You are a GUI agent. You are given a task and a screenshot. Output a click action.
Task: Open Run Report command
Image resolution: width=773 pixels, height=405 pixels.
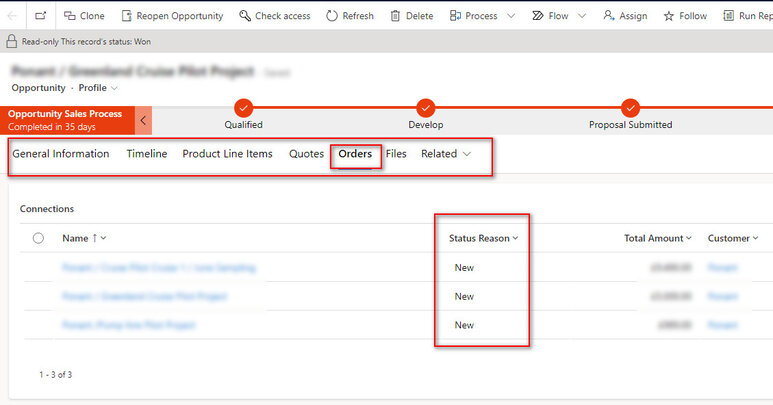747,16
